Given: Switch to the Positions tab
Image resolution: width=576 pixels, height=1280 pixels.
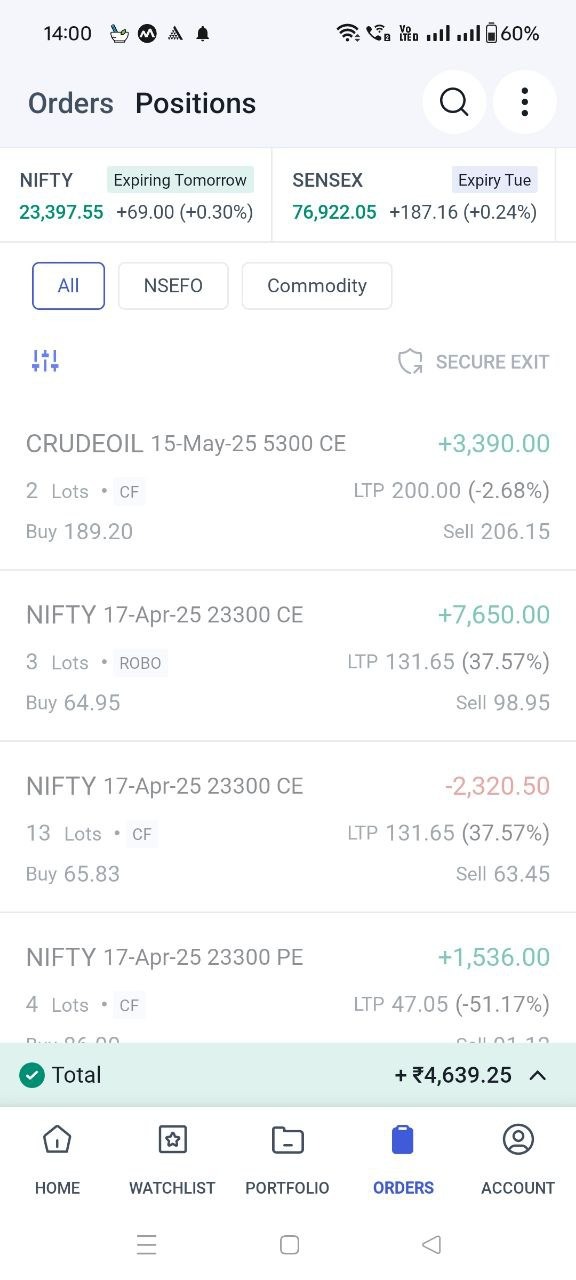Looking at the screenshot, I should (x=196, y=103).
